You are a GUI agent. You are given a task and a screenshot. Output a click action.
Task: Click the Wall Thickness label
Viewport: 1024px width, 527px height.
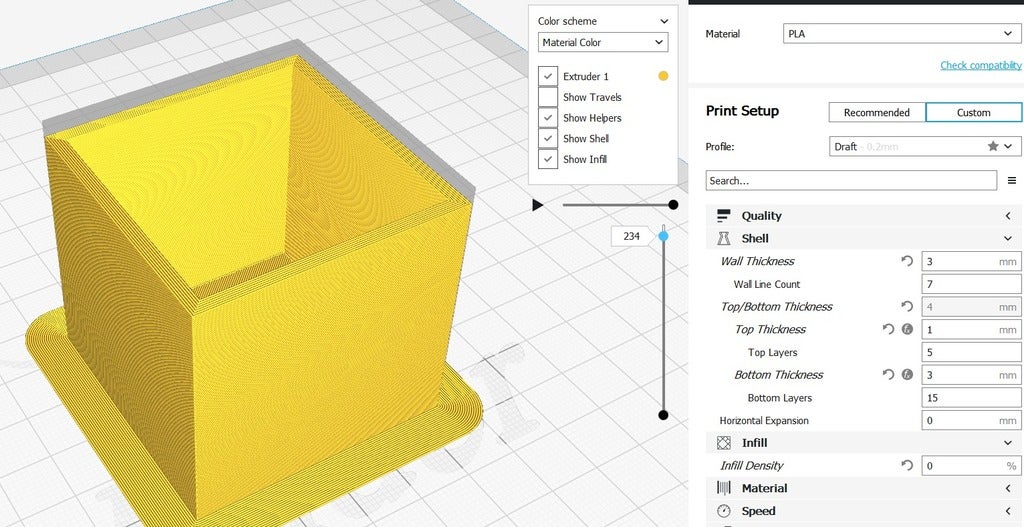point(757,261)
